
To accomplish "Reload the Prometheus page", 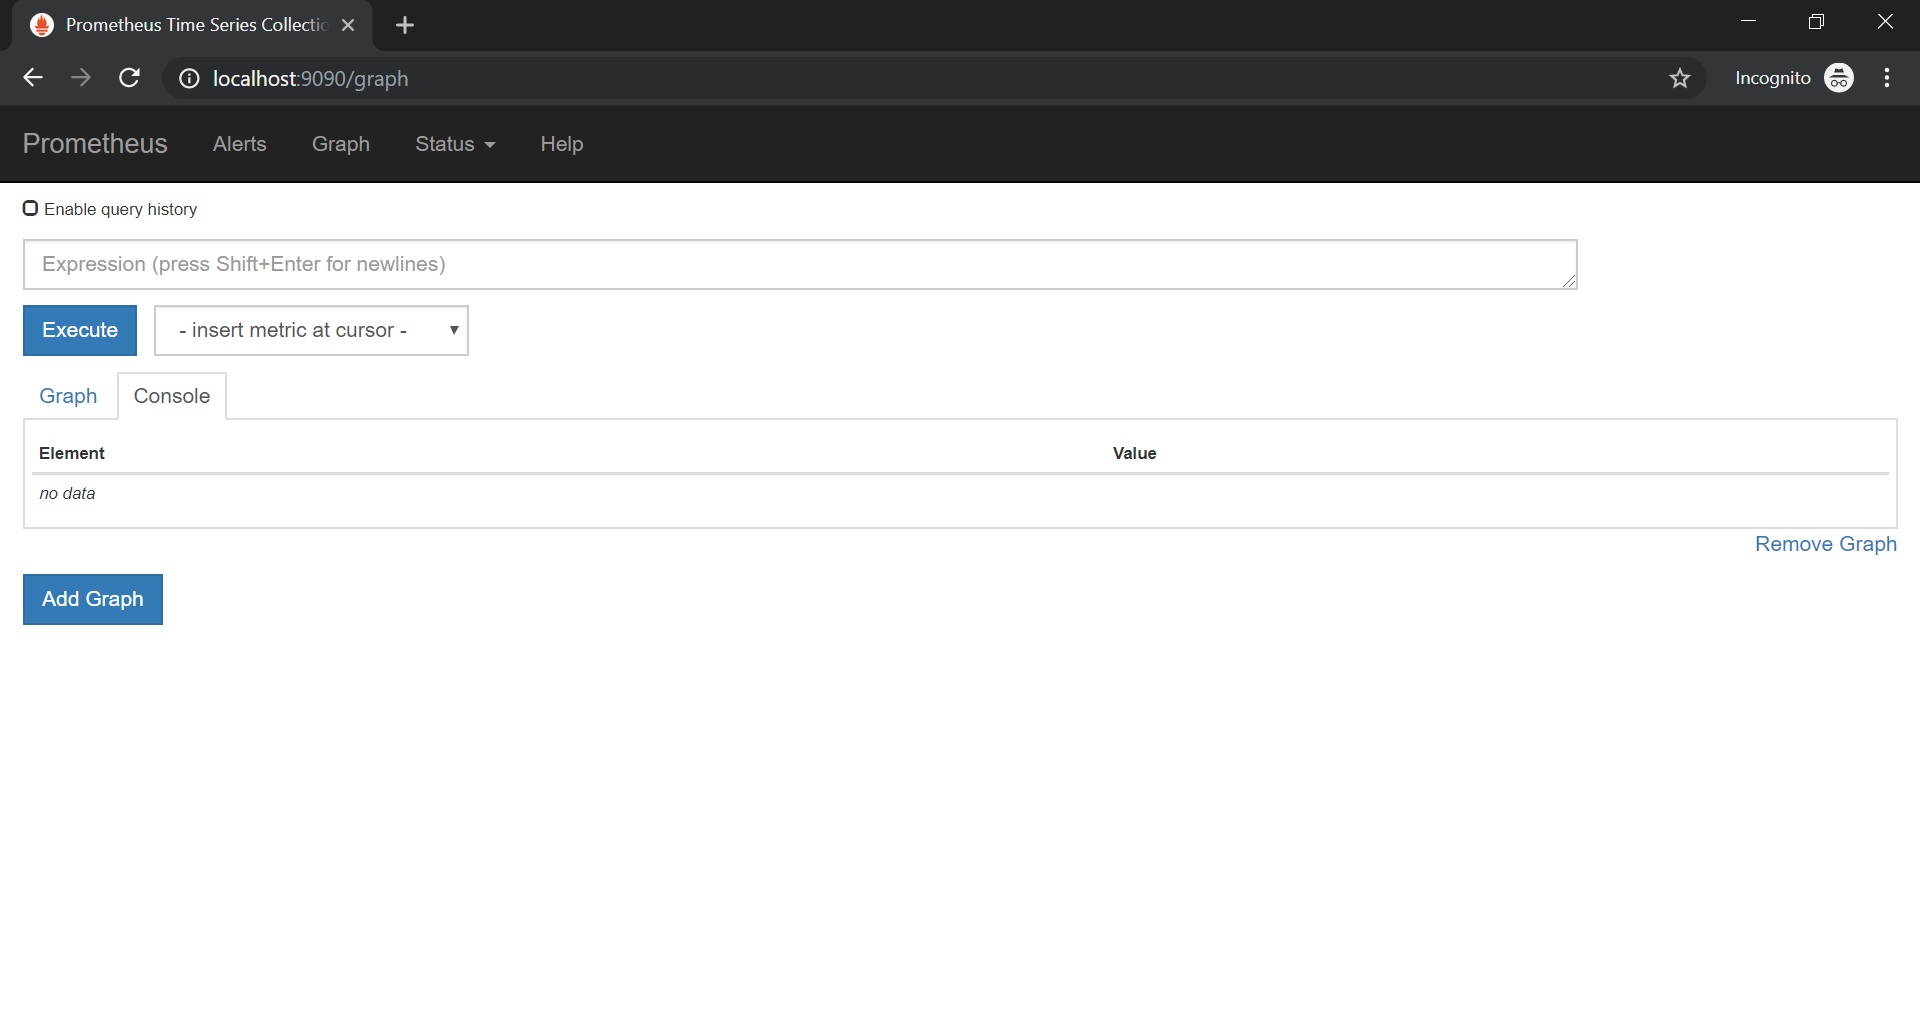I will [129, 78].
